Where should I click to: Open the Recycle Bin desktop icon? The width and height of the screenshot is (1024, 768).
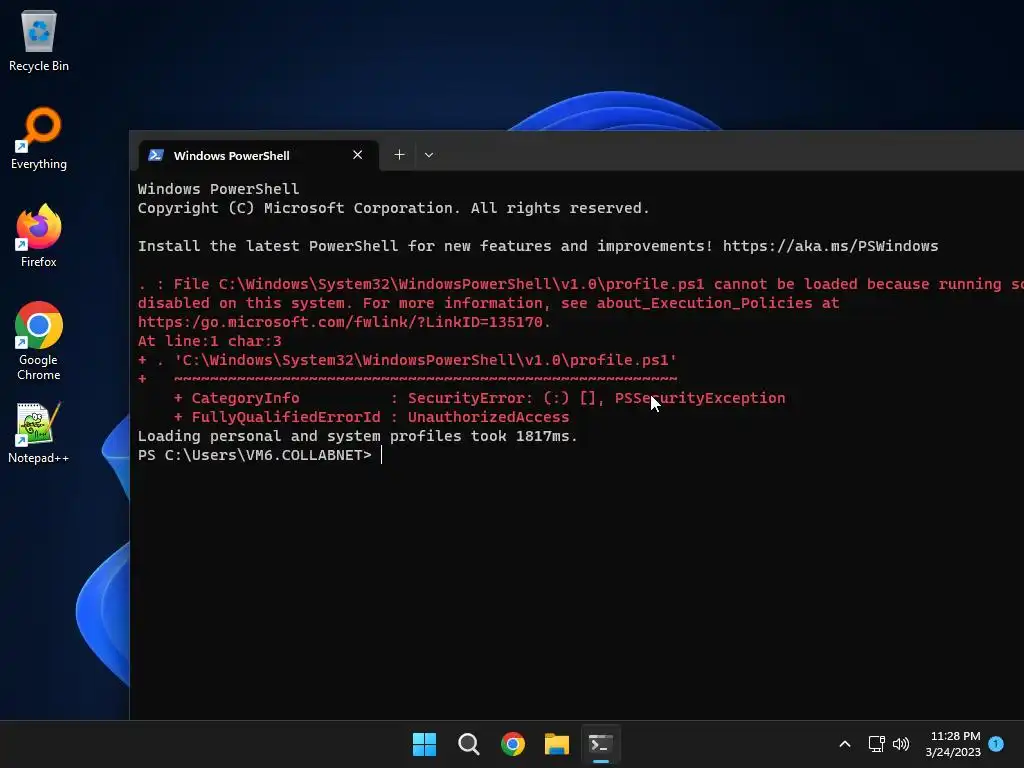click(x=39, y=40)
